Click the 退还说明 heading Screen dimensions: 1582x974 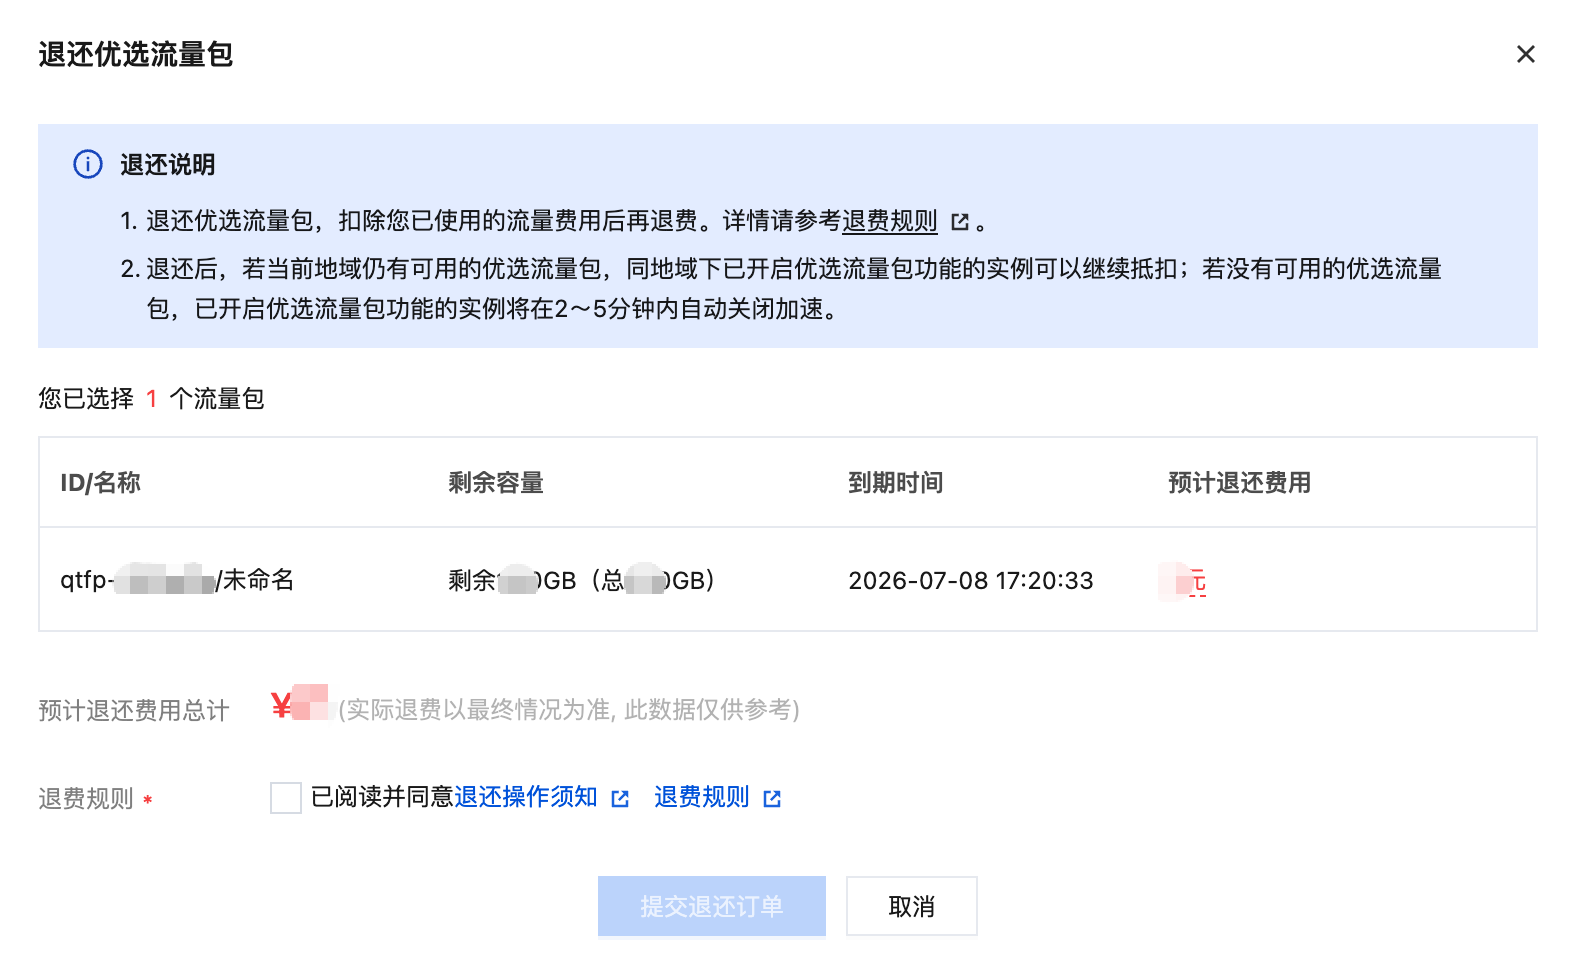pos(168,164)
